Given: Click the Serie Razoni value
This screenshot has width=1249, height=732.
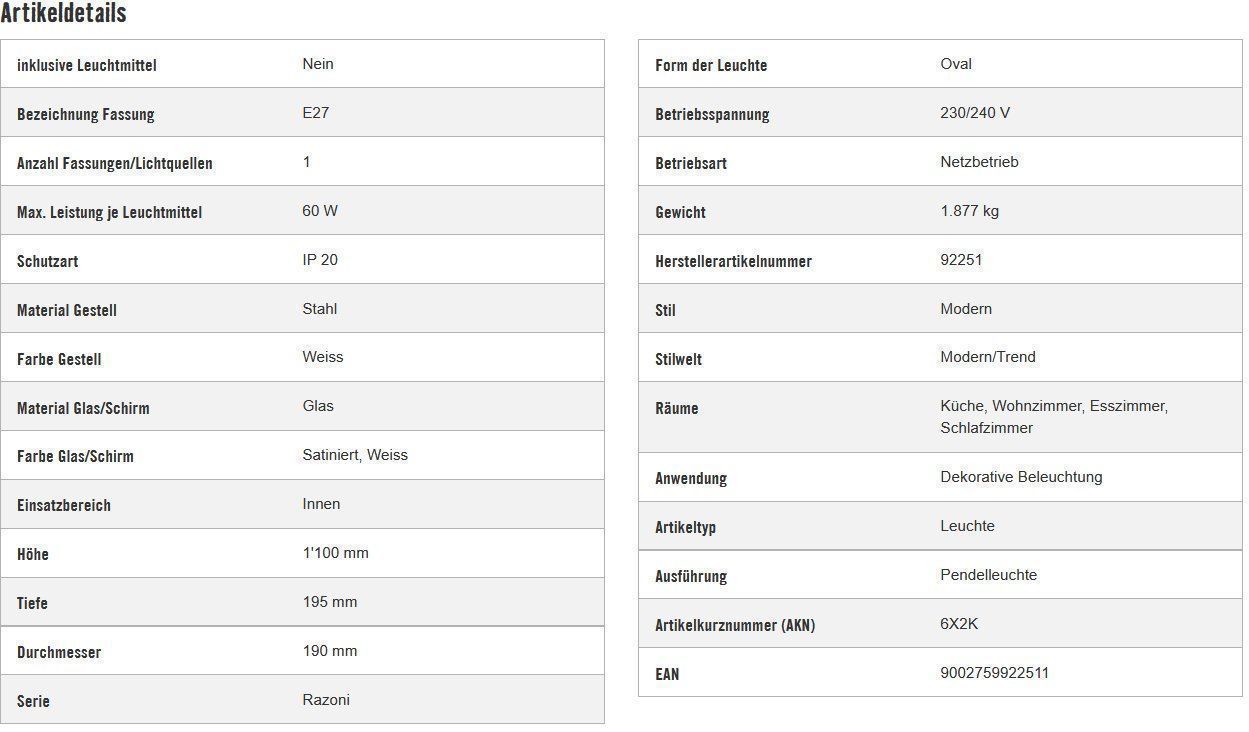Looking at the screenshot, I should 326,700.
